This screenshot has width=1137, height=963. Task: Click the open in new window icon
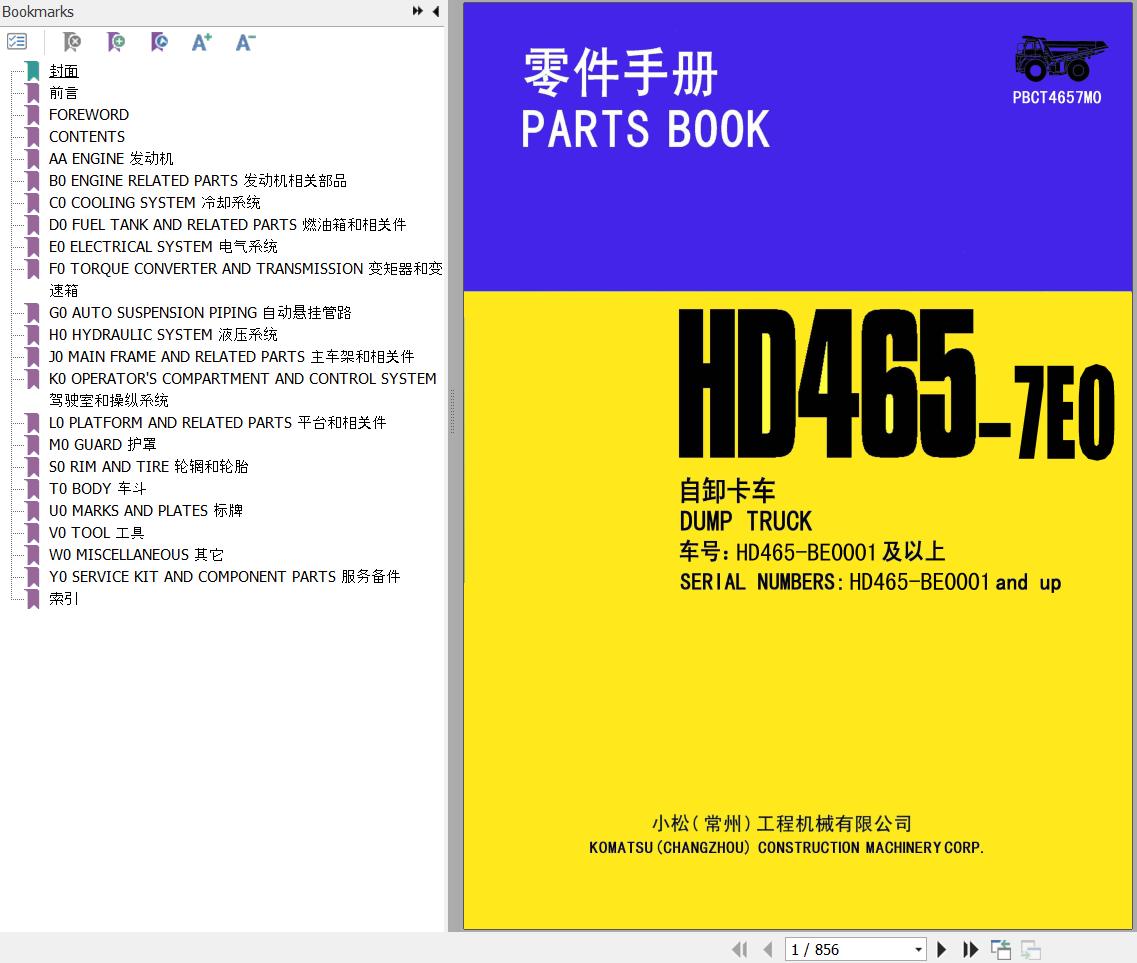pos(1001,949)
